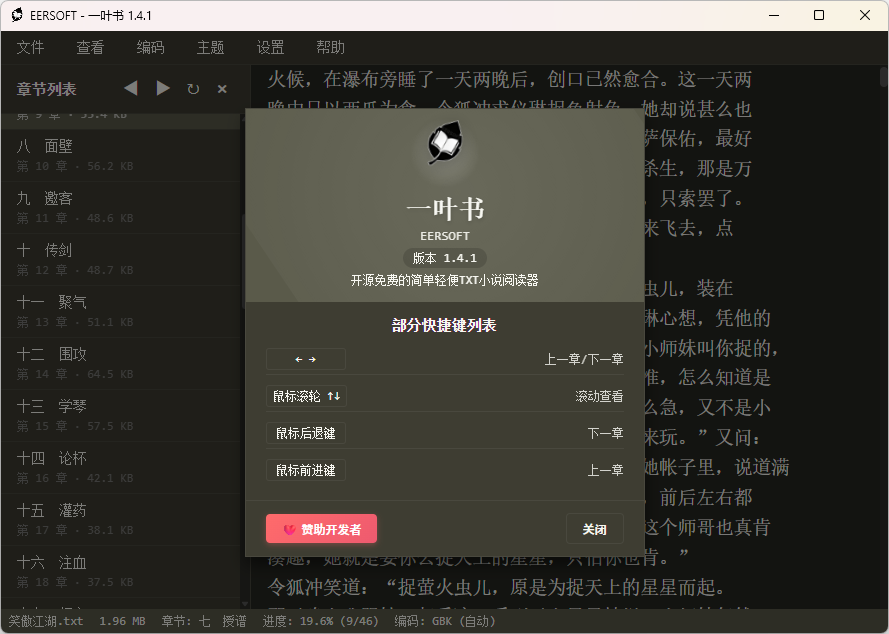Open the 文件 menu
The height and width of the screenshot is (634, 889).
click(31, 47)
